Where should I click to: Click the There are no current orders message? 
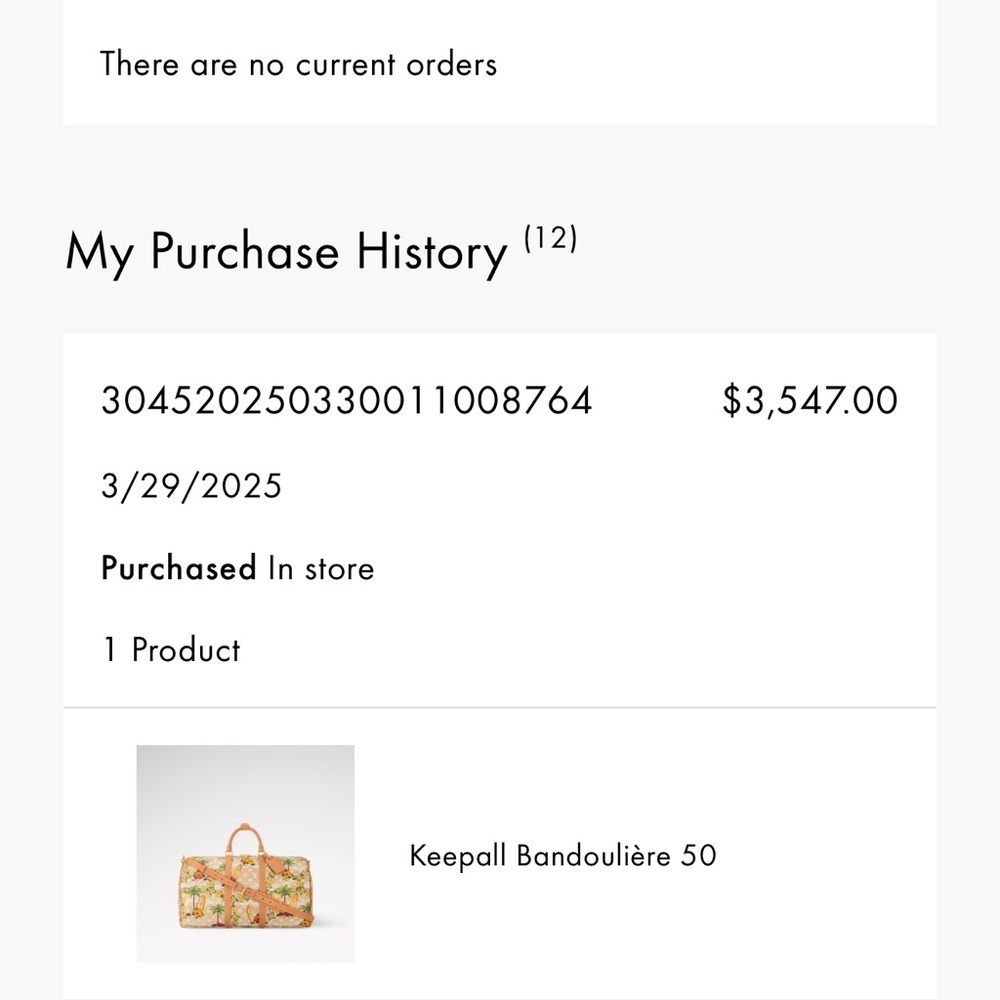[x=298, y=64]
